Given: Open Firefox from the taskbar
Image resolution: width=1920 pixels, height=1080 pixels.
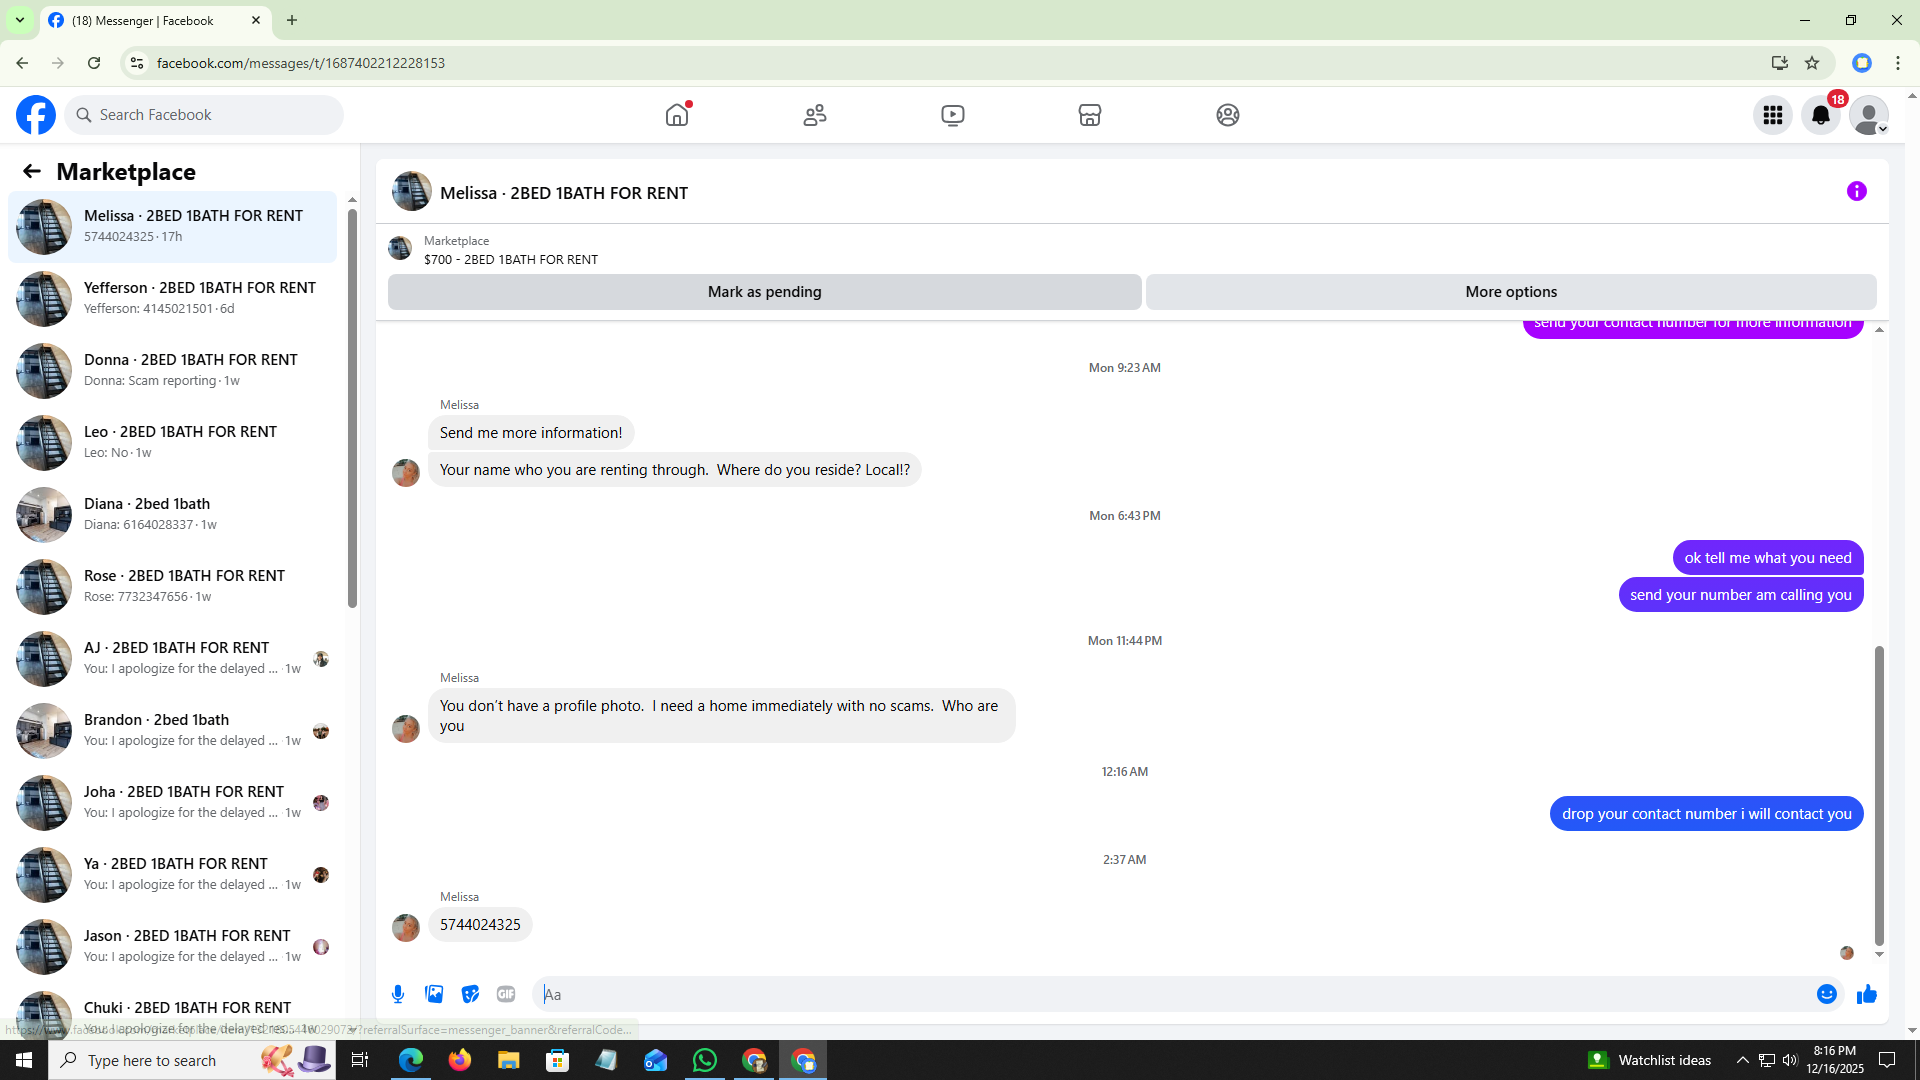Looking at the screenshot, I should pos(460,1060).
